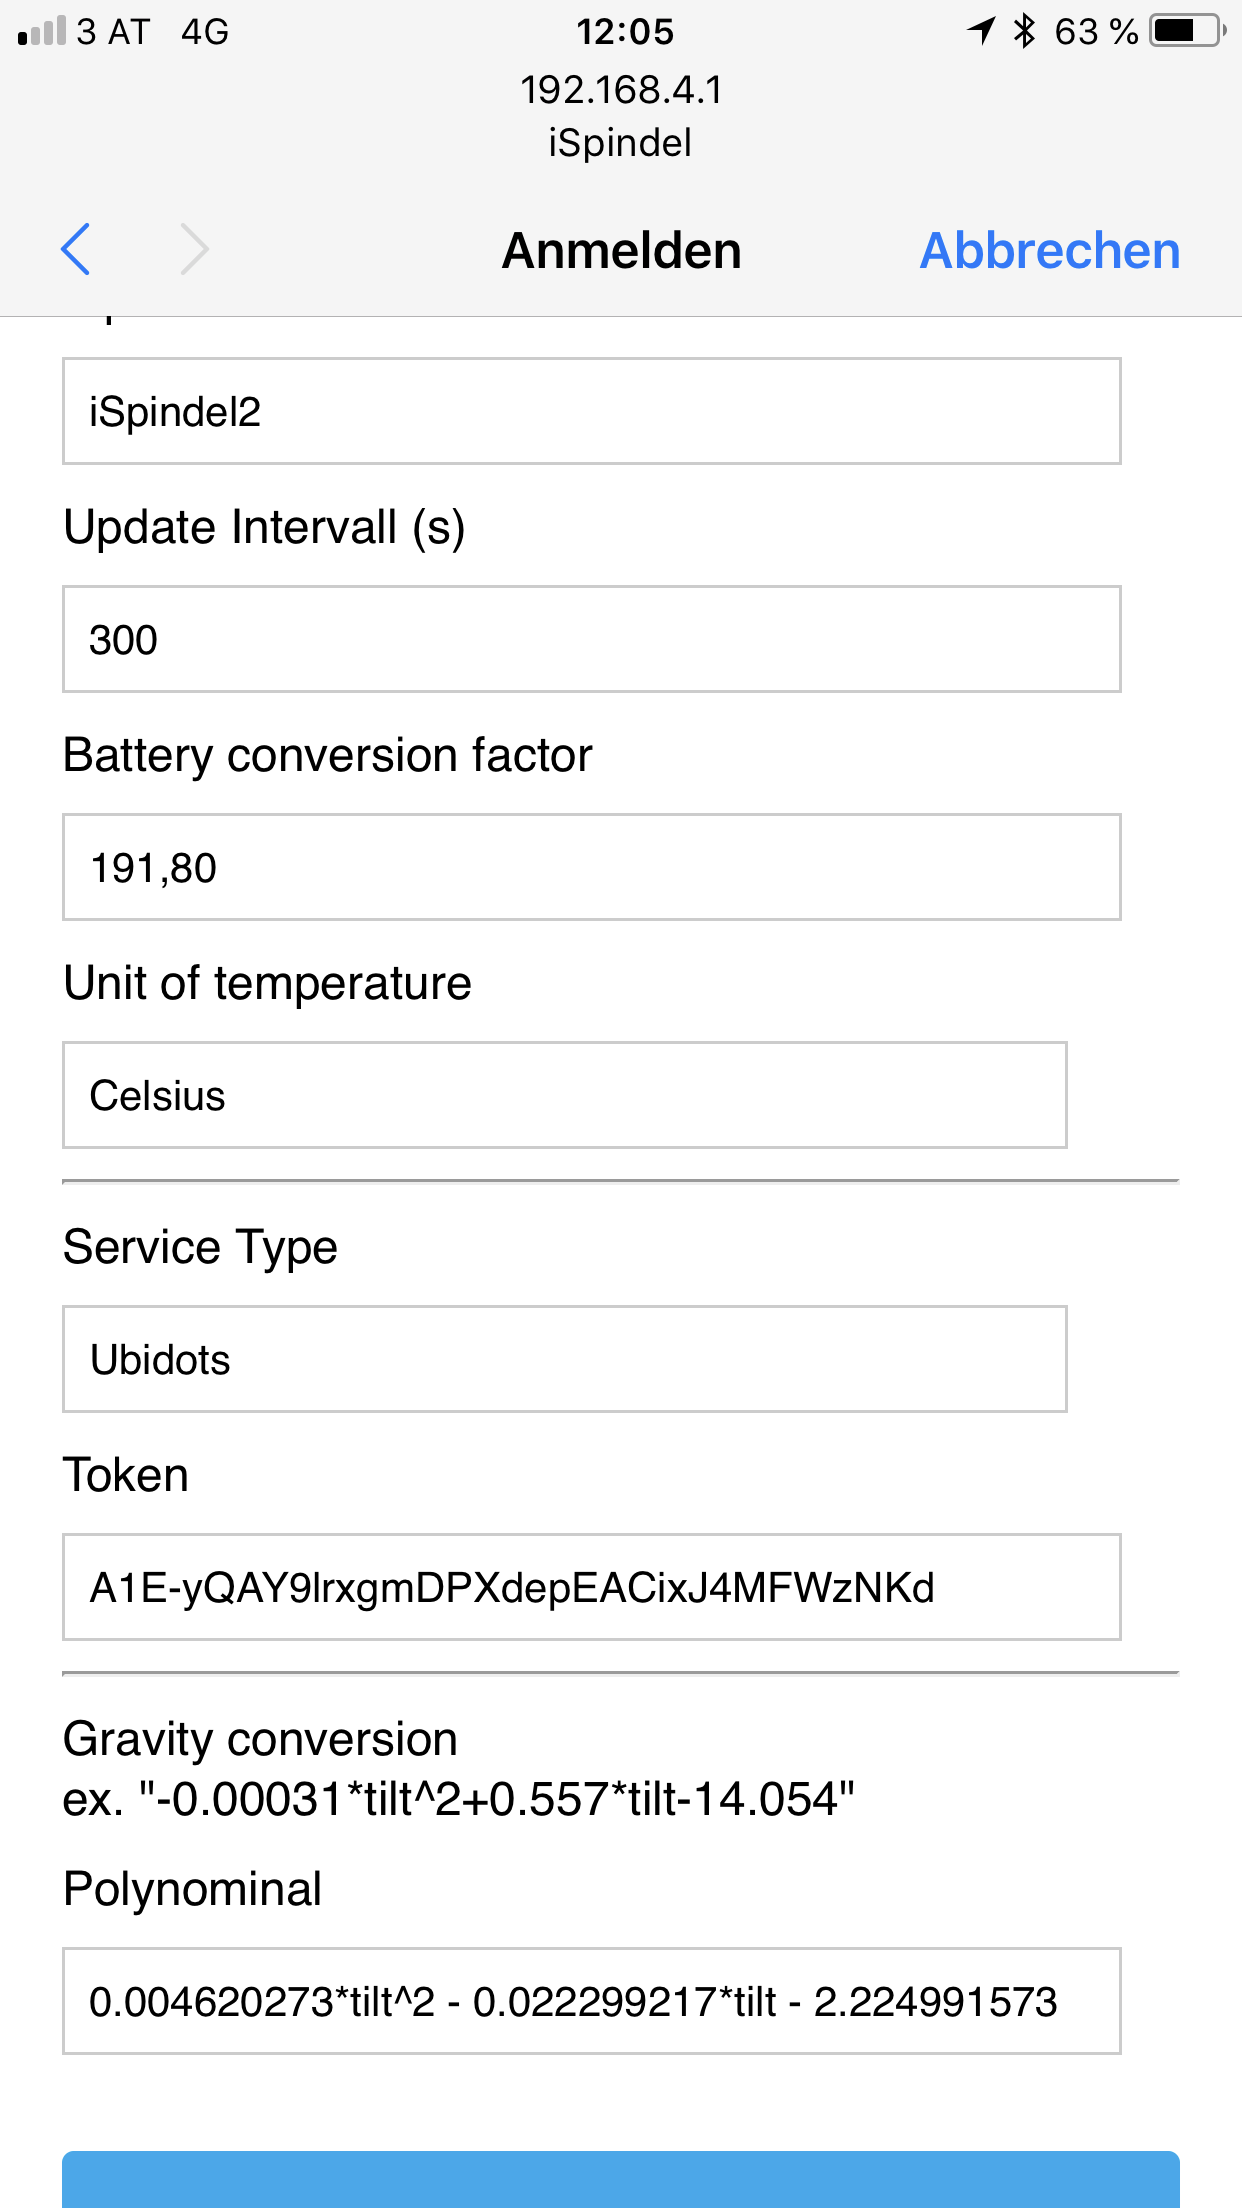
Task: Tap the 4G network indicator
Action: tap(205, 32)
